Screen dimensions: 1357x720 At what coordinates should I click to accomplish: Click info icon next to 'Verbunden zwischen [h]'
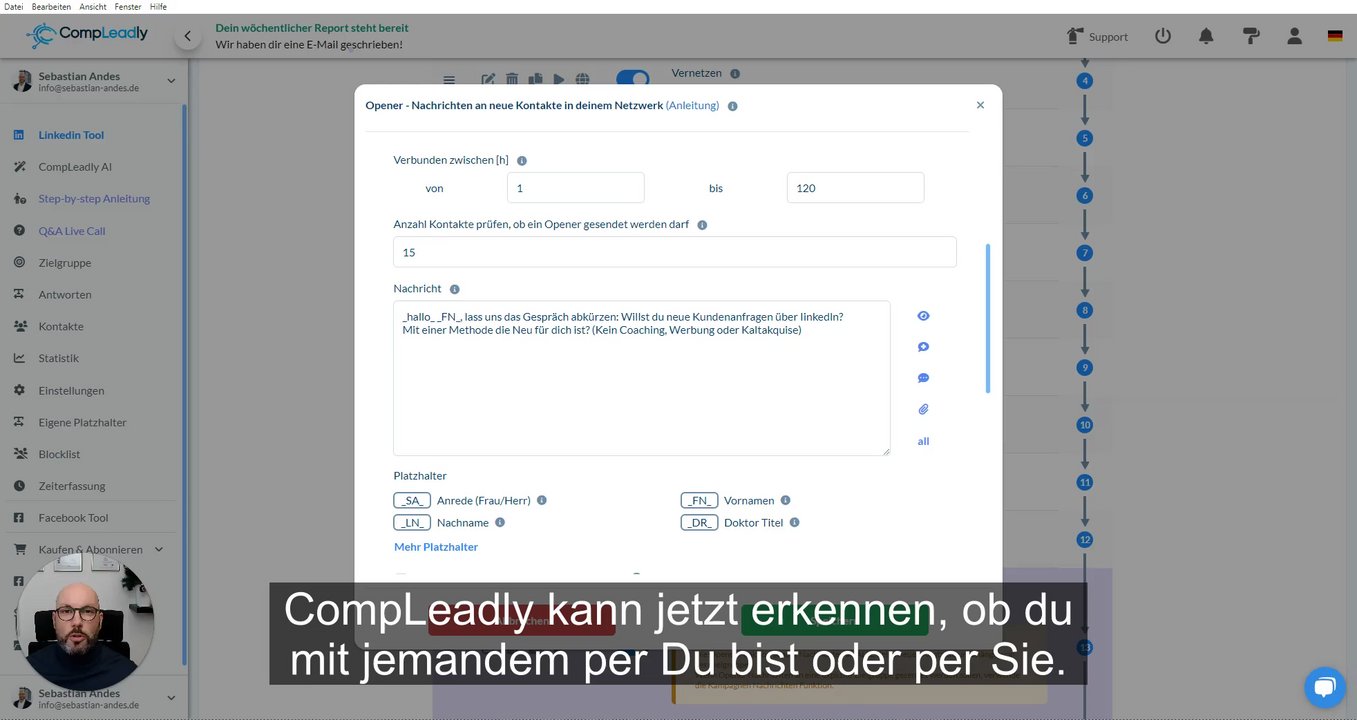(522, 160)
